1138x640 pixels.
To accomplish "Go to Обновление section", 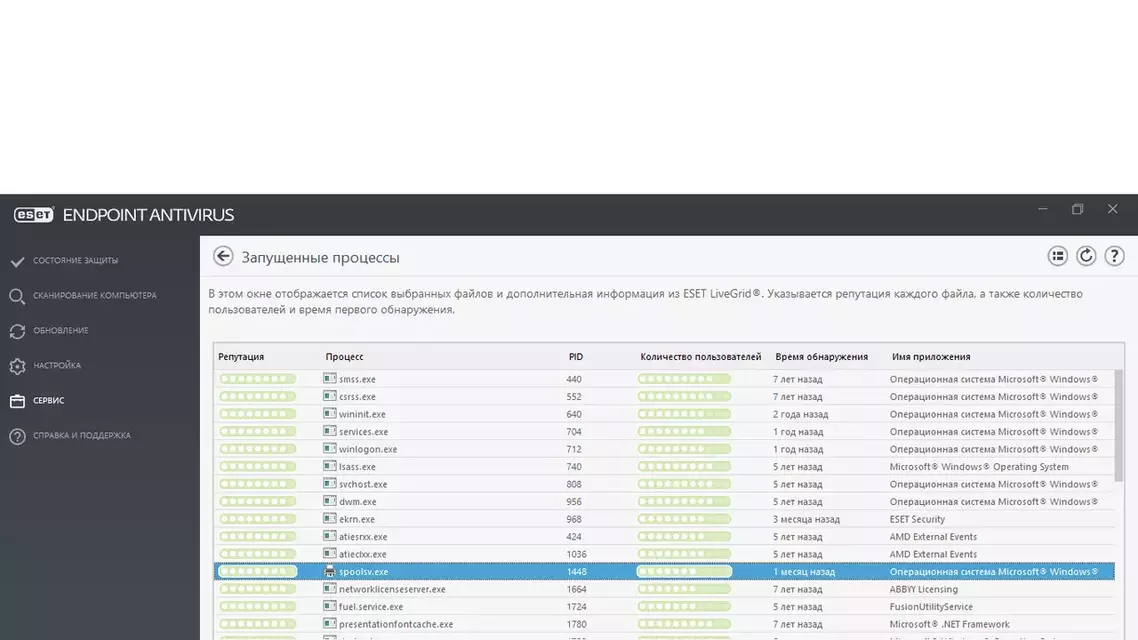I will (x=60, y=330).
